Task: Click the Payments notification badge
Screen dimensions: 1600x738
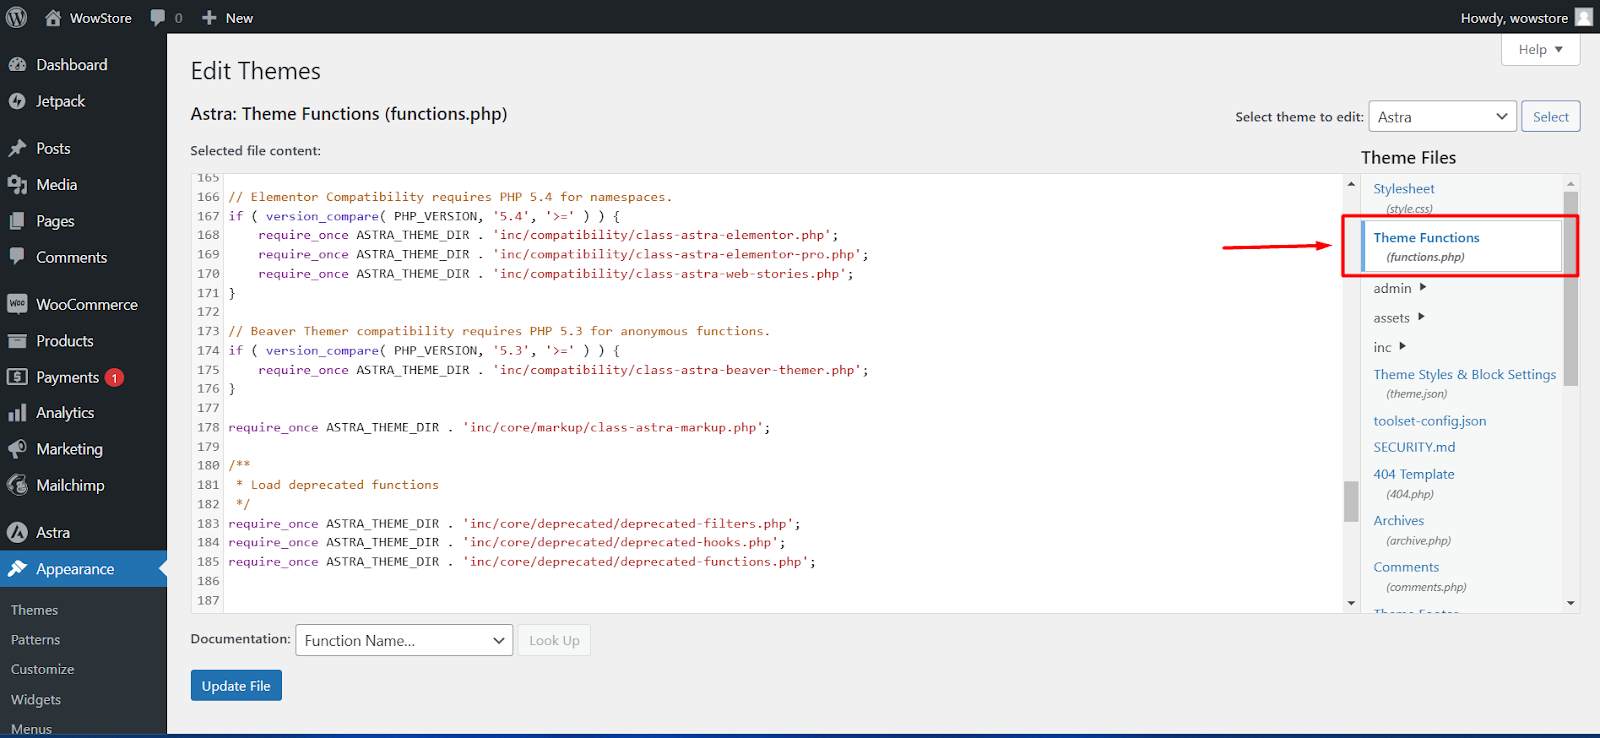Action: point(115,377)
